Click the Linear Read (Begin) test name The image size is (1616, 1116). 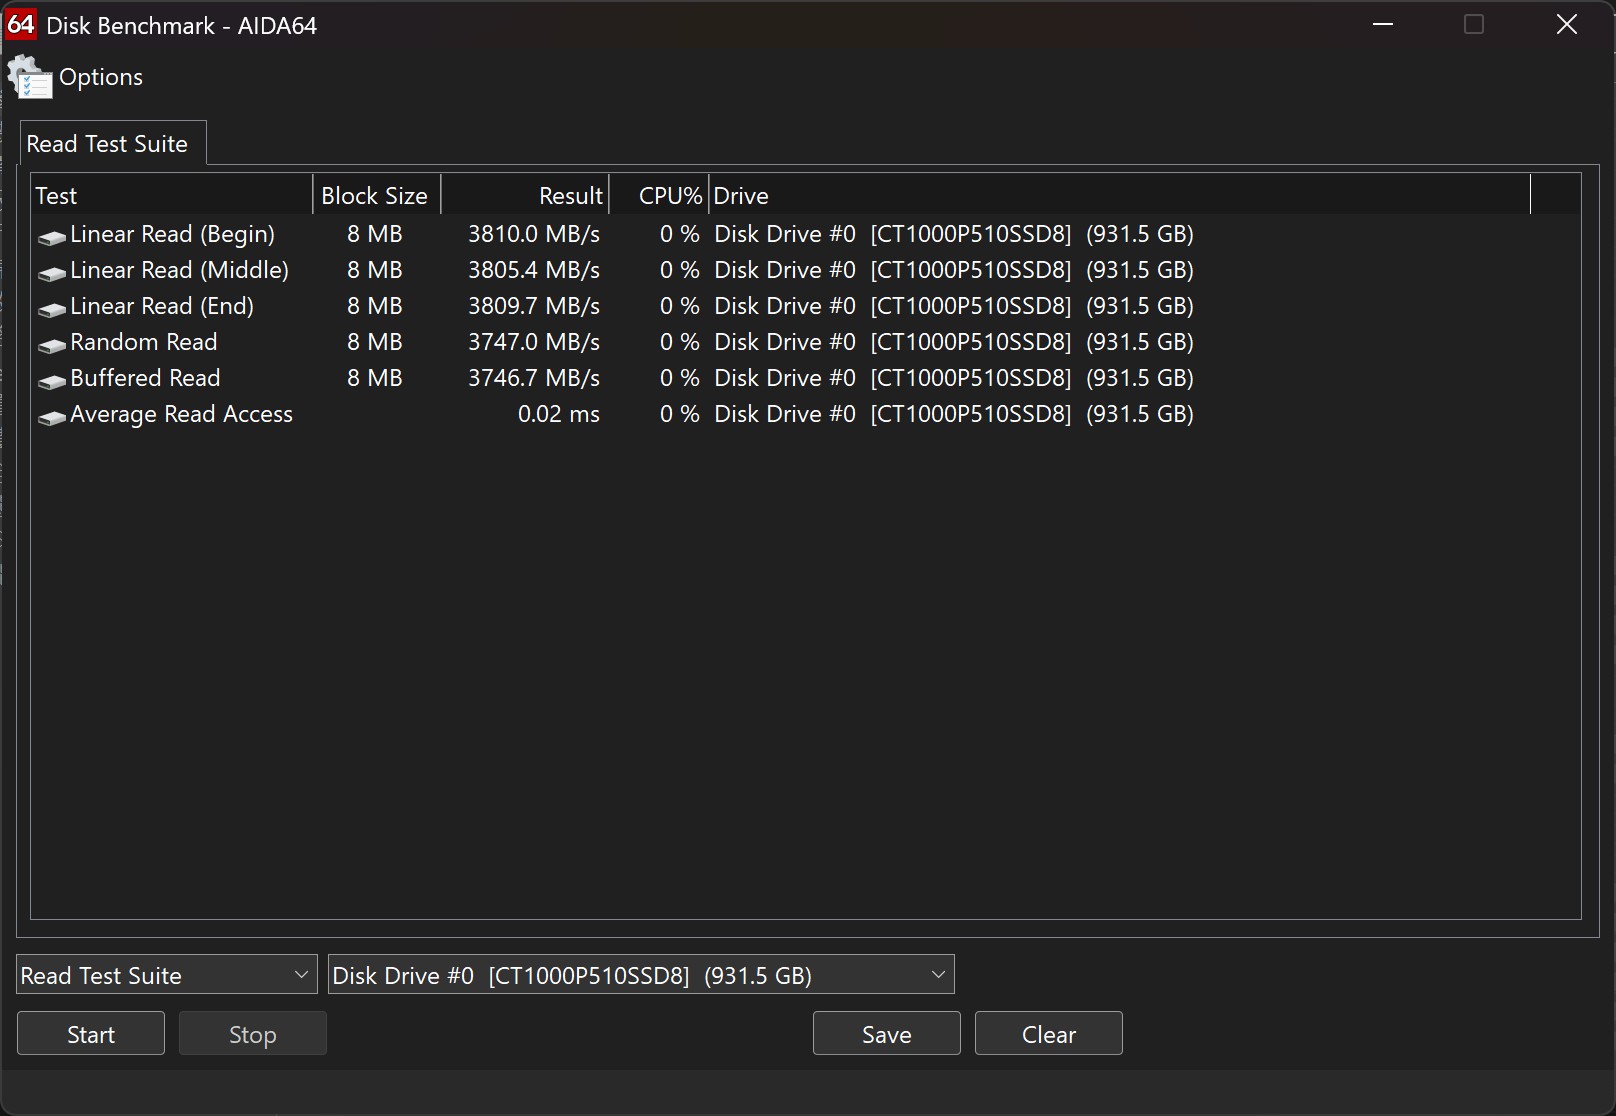172,234
